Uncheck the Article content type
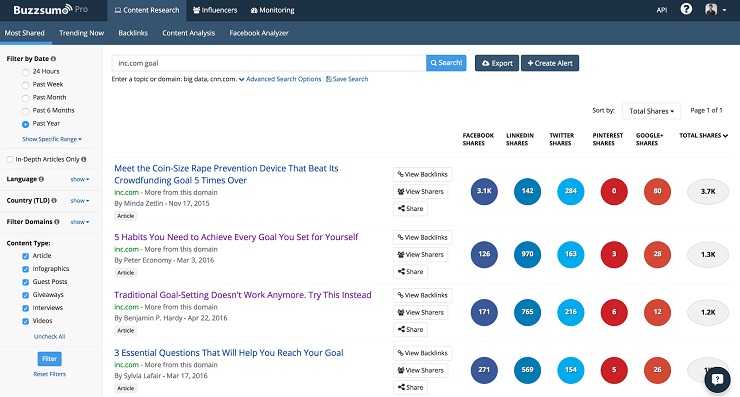740x397 pixels. pos(25,256)
